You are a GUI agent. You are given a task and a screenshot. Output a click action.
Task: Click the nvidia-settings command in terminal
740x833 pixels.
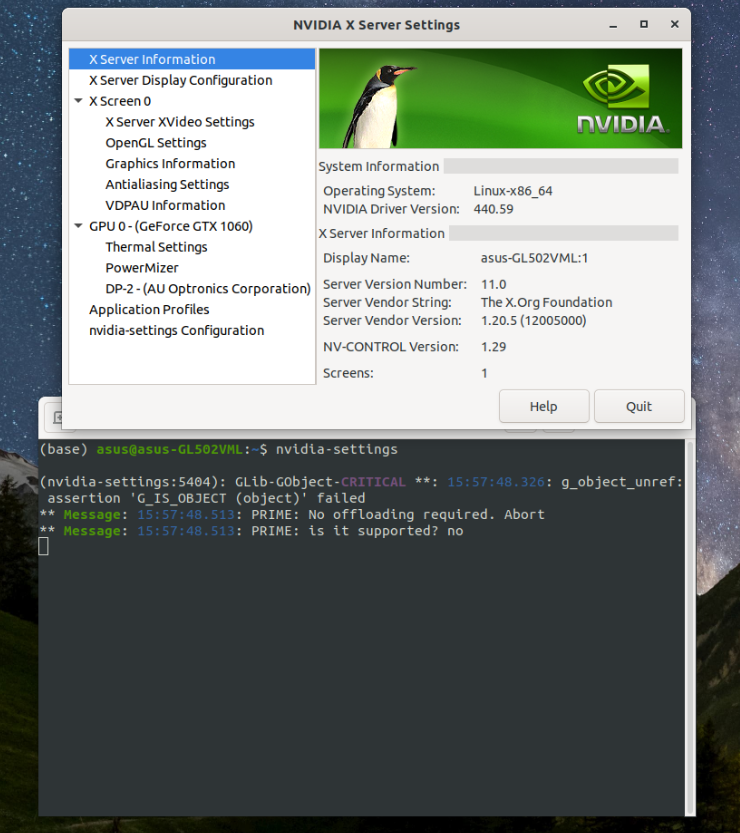pyautogui.click(x=337, y=449)
